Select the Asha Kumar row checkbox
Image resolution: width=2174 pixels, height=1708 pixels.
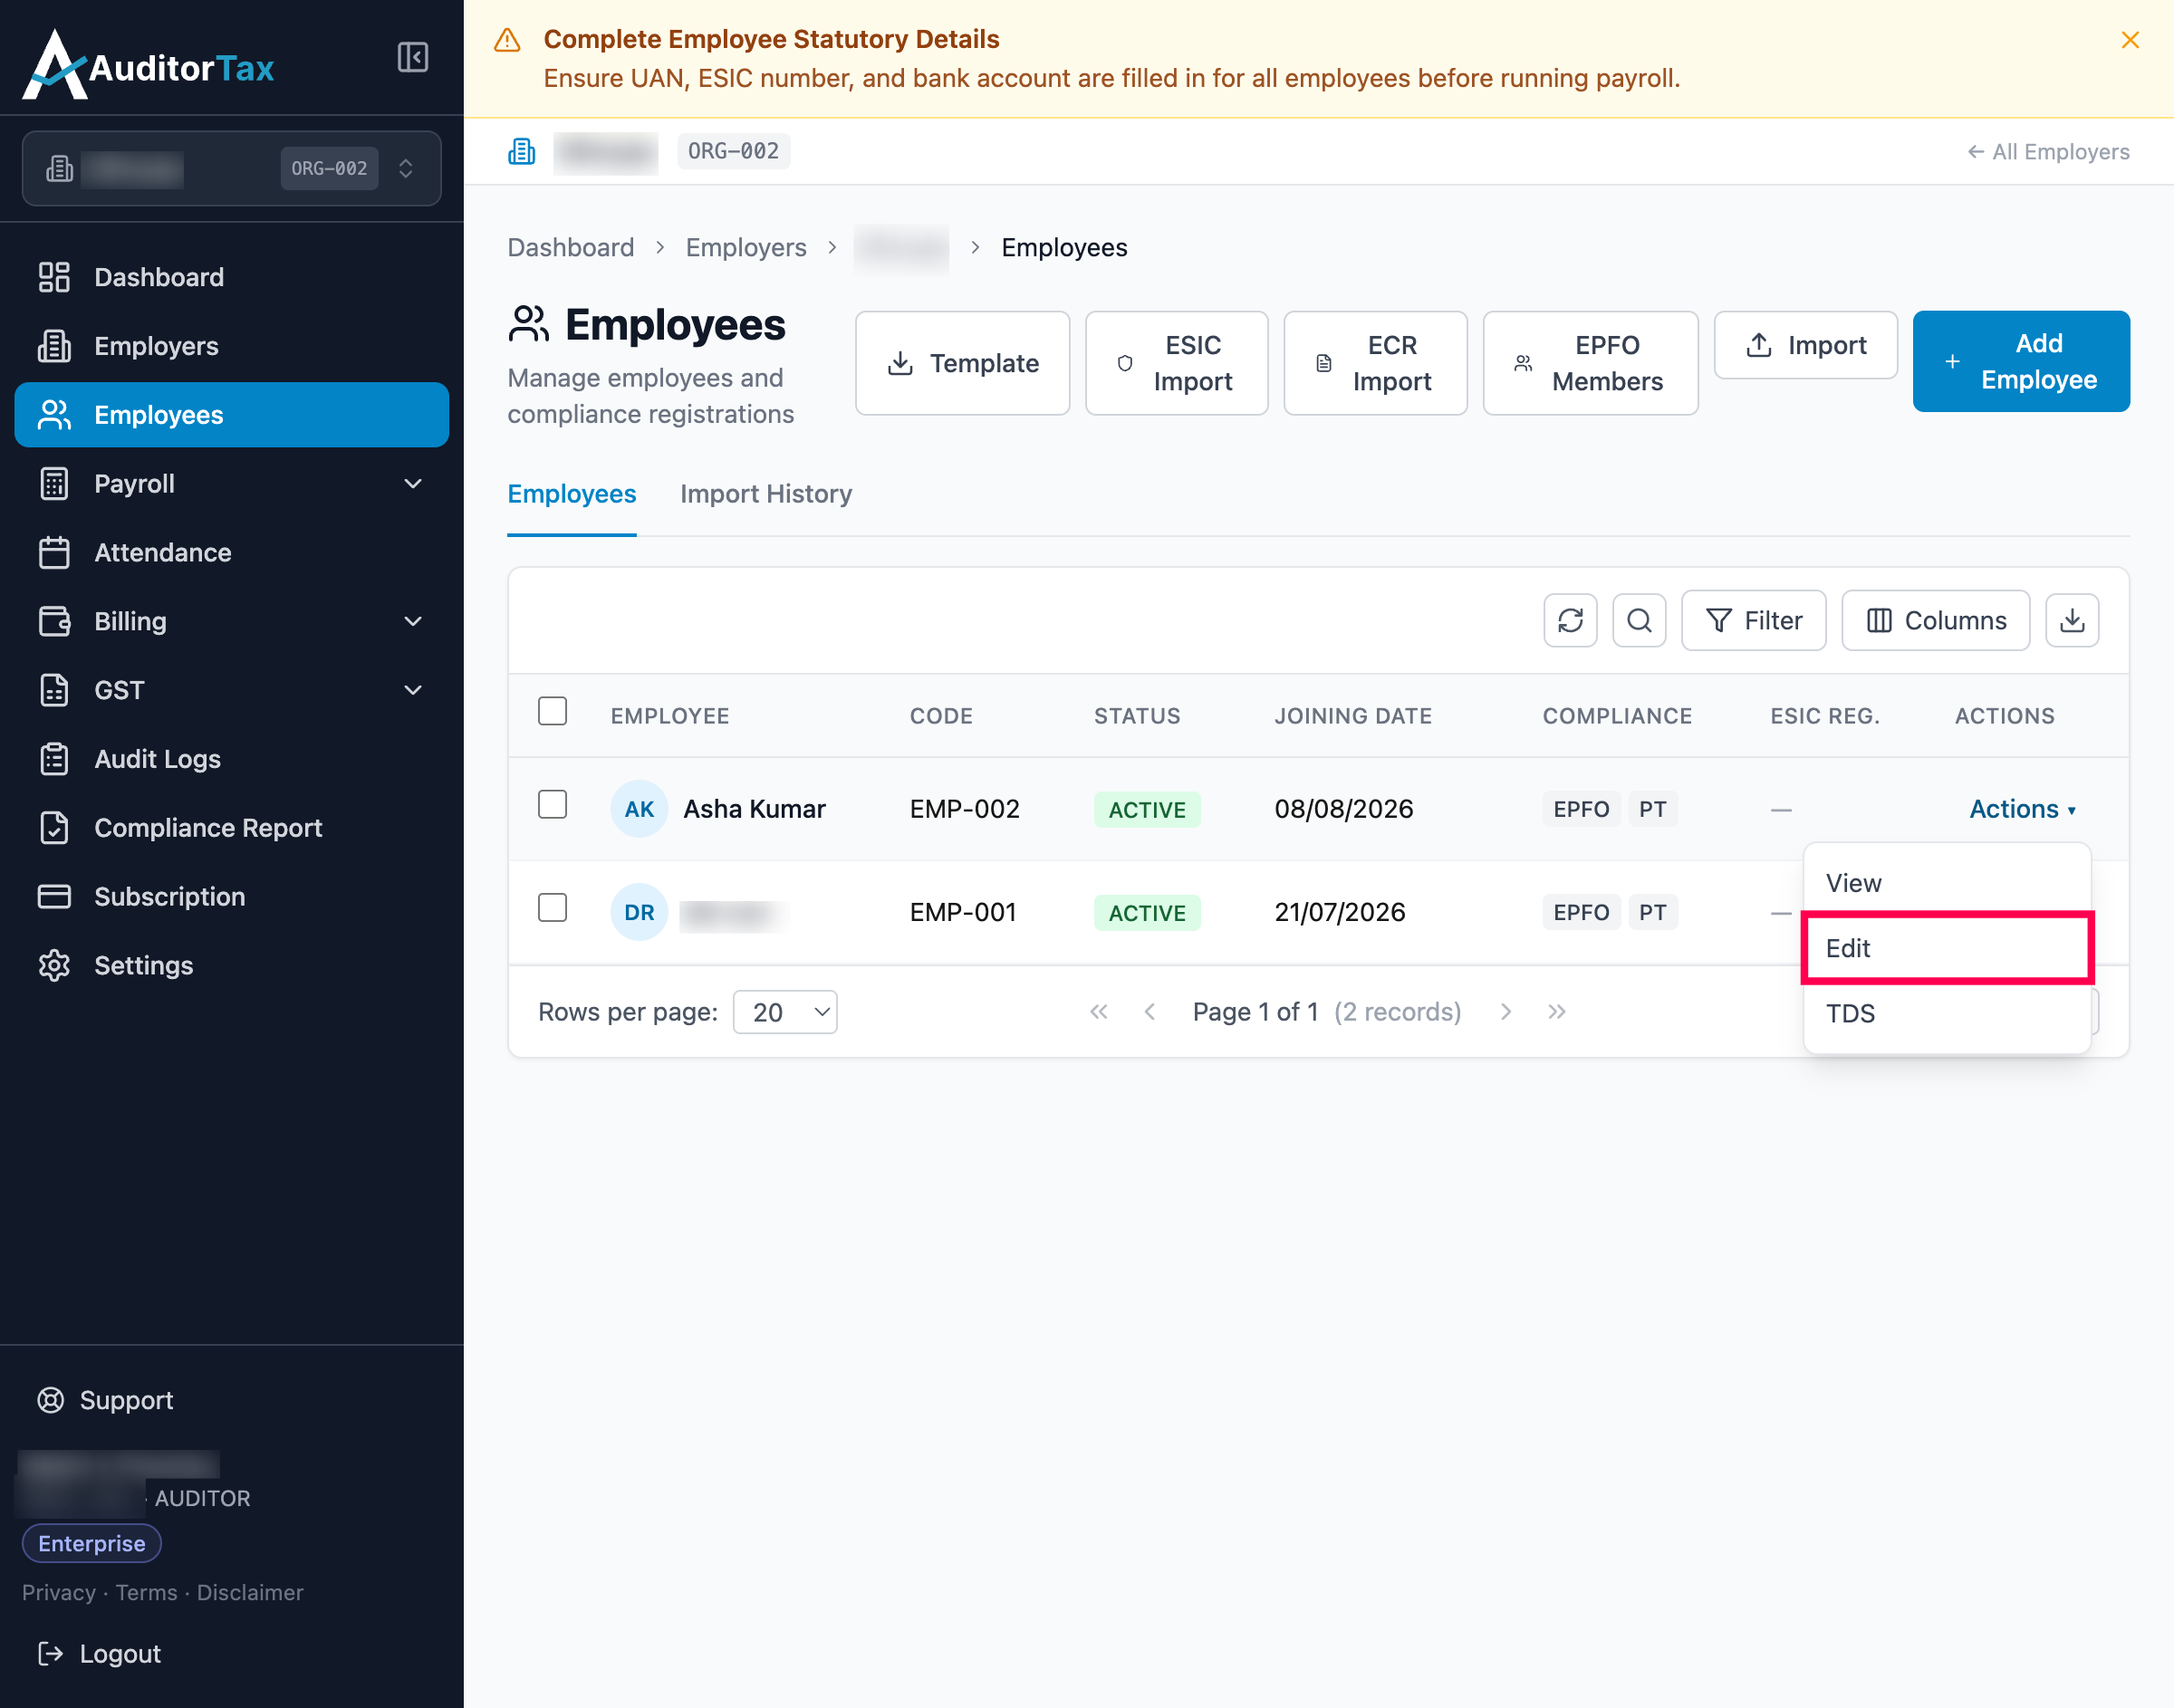[552, 805]
